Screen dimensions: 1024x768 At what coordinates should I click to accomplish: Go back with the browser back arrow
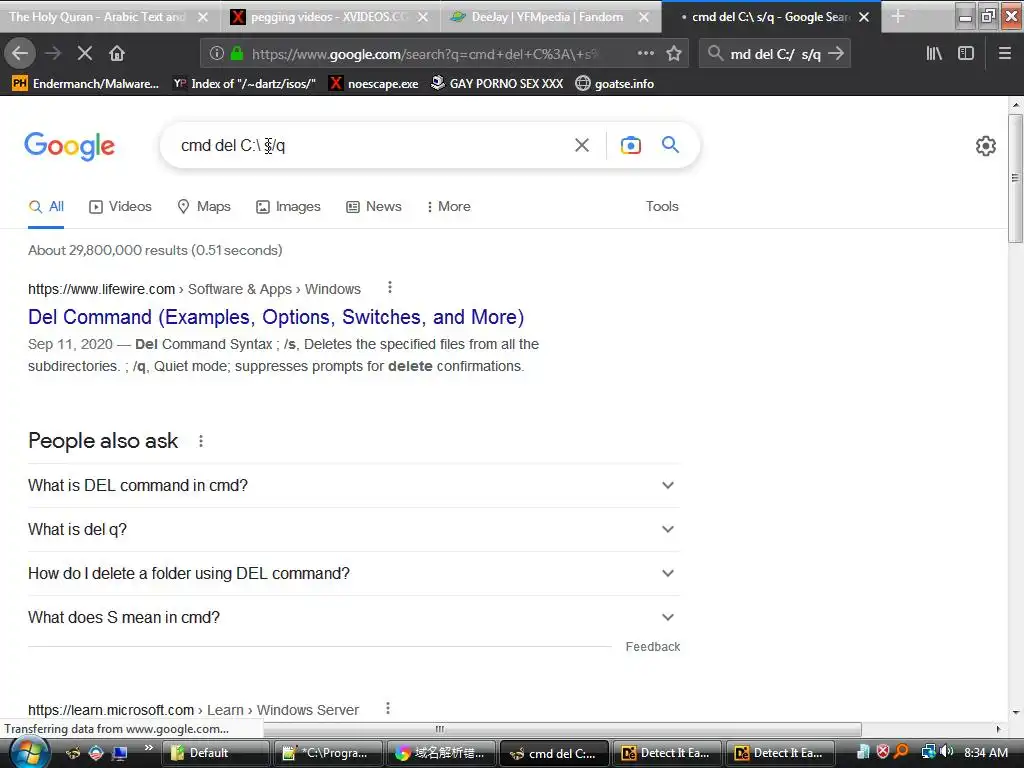click(20, 53)
